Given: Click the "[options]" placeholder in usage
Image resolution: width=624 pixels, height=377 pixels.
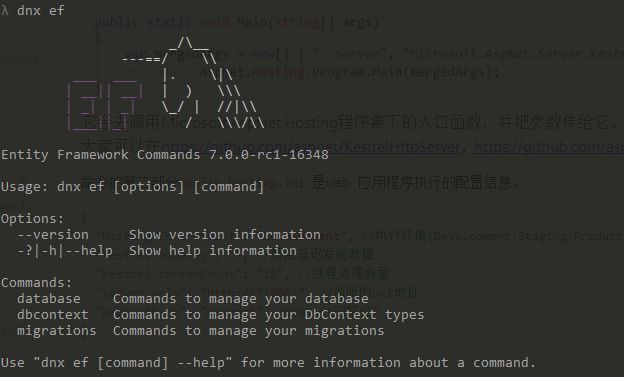Looking at the screenshot, I should click(148, 187).
